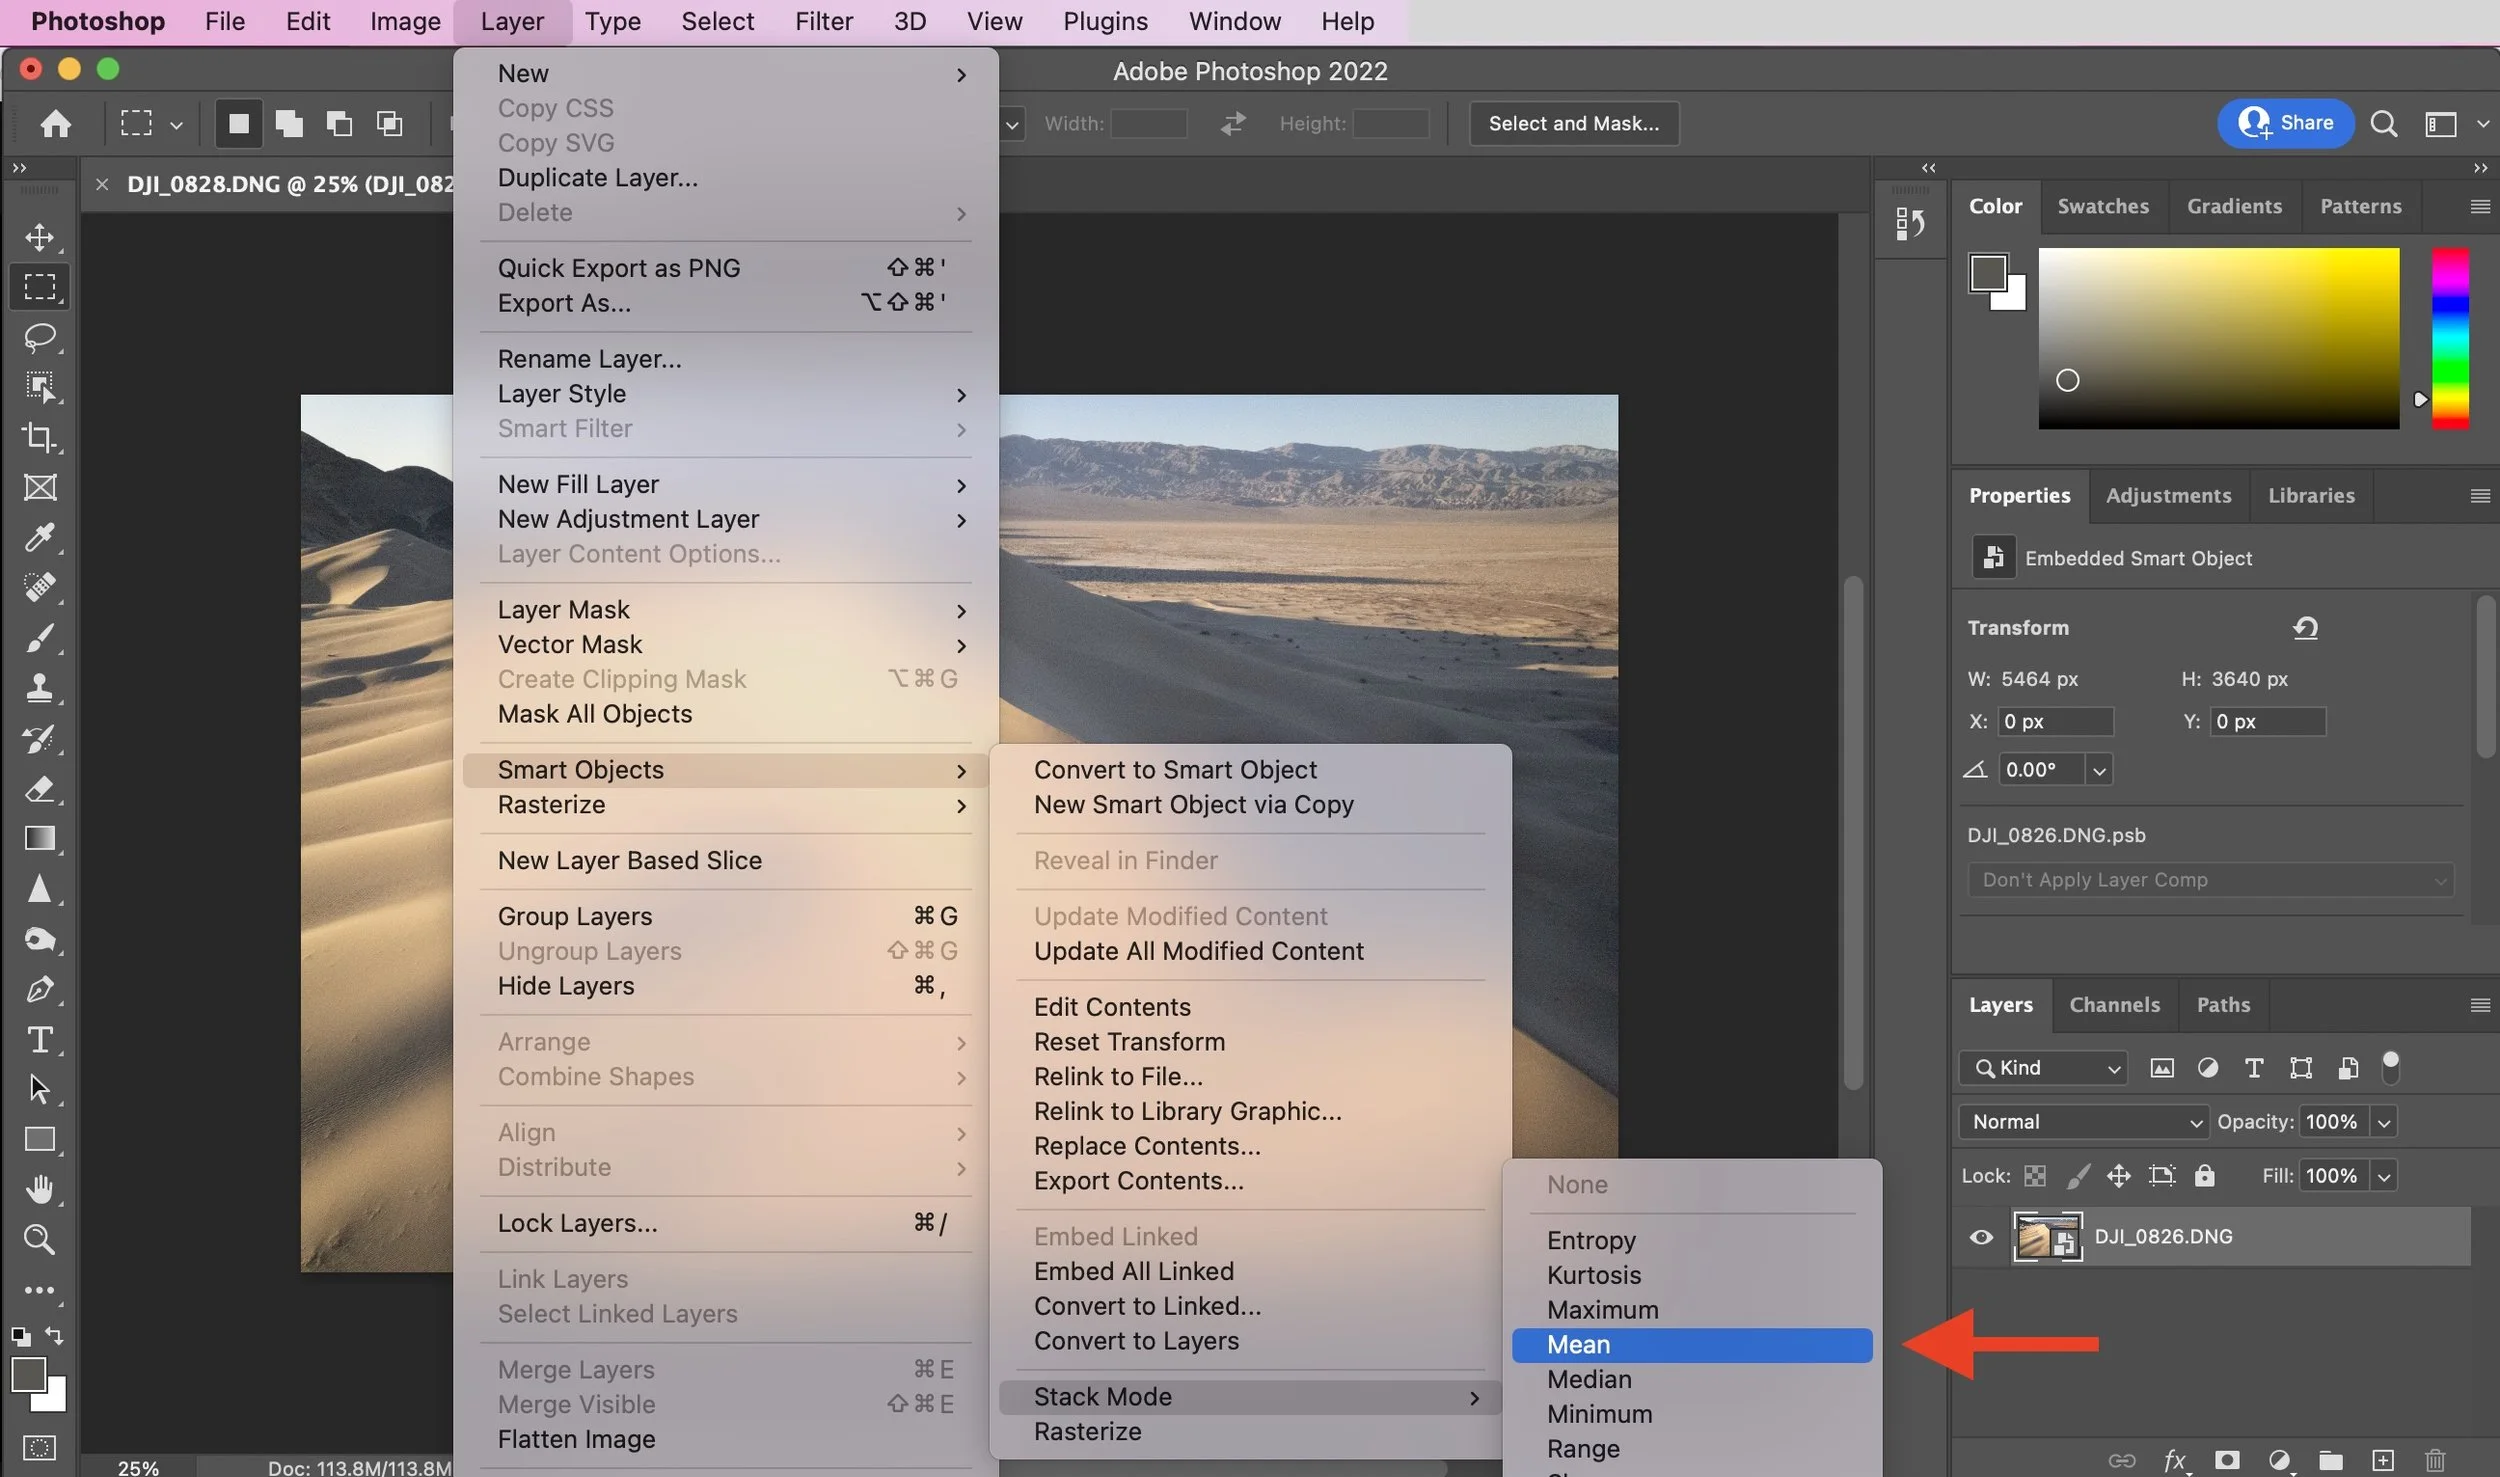Viewport: 2500px width, 1477px height.
Task: Click the X position input field
Action: pyautogui.click(x=2056, y=722)
